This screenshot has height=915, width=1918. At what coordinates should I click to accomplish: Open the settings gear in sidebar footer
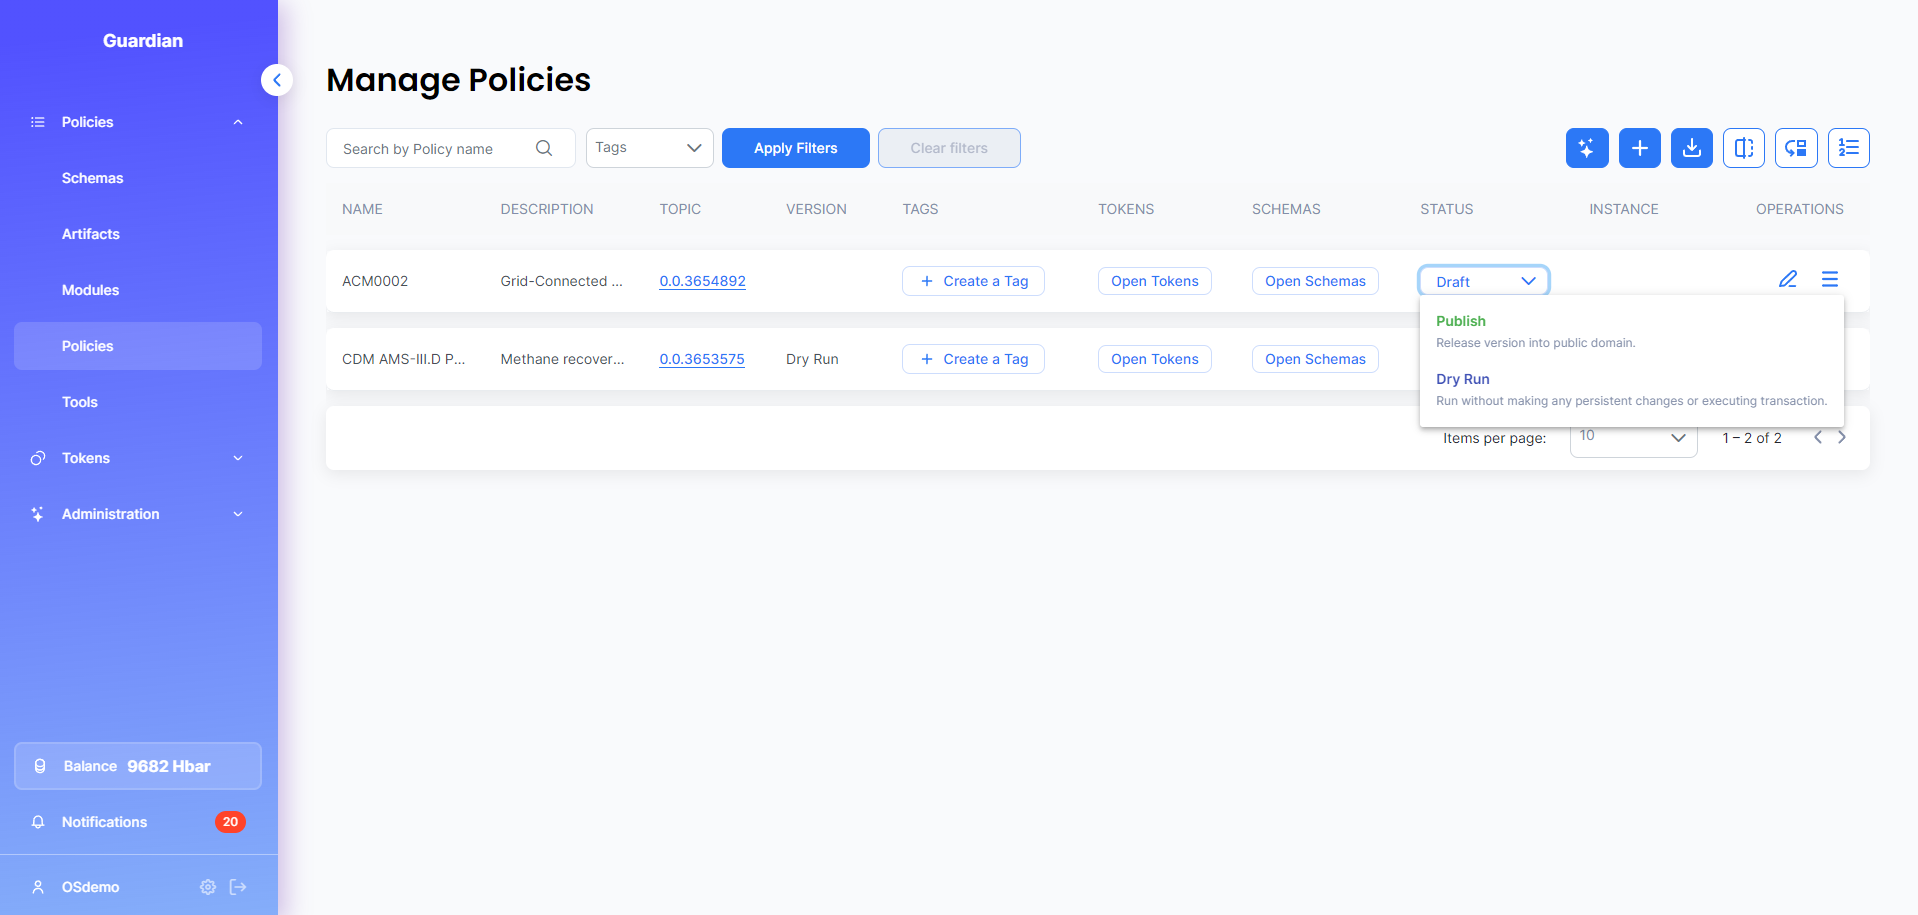click(x=208, y=887)
